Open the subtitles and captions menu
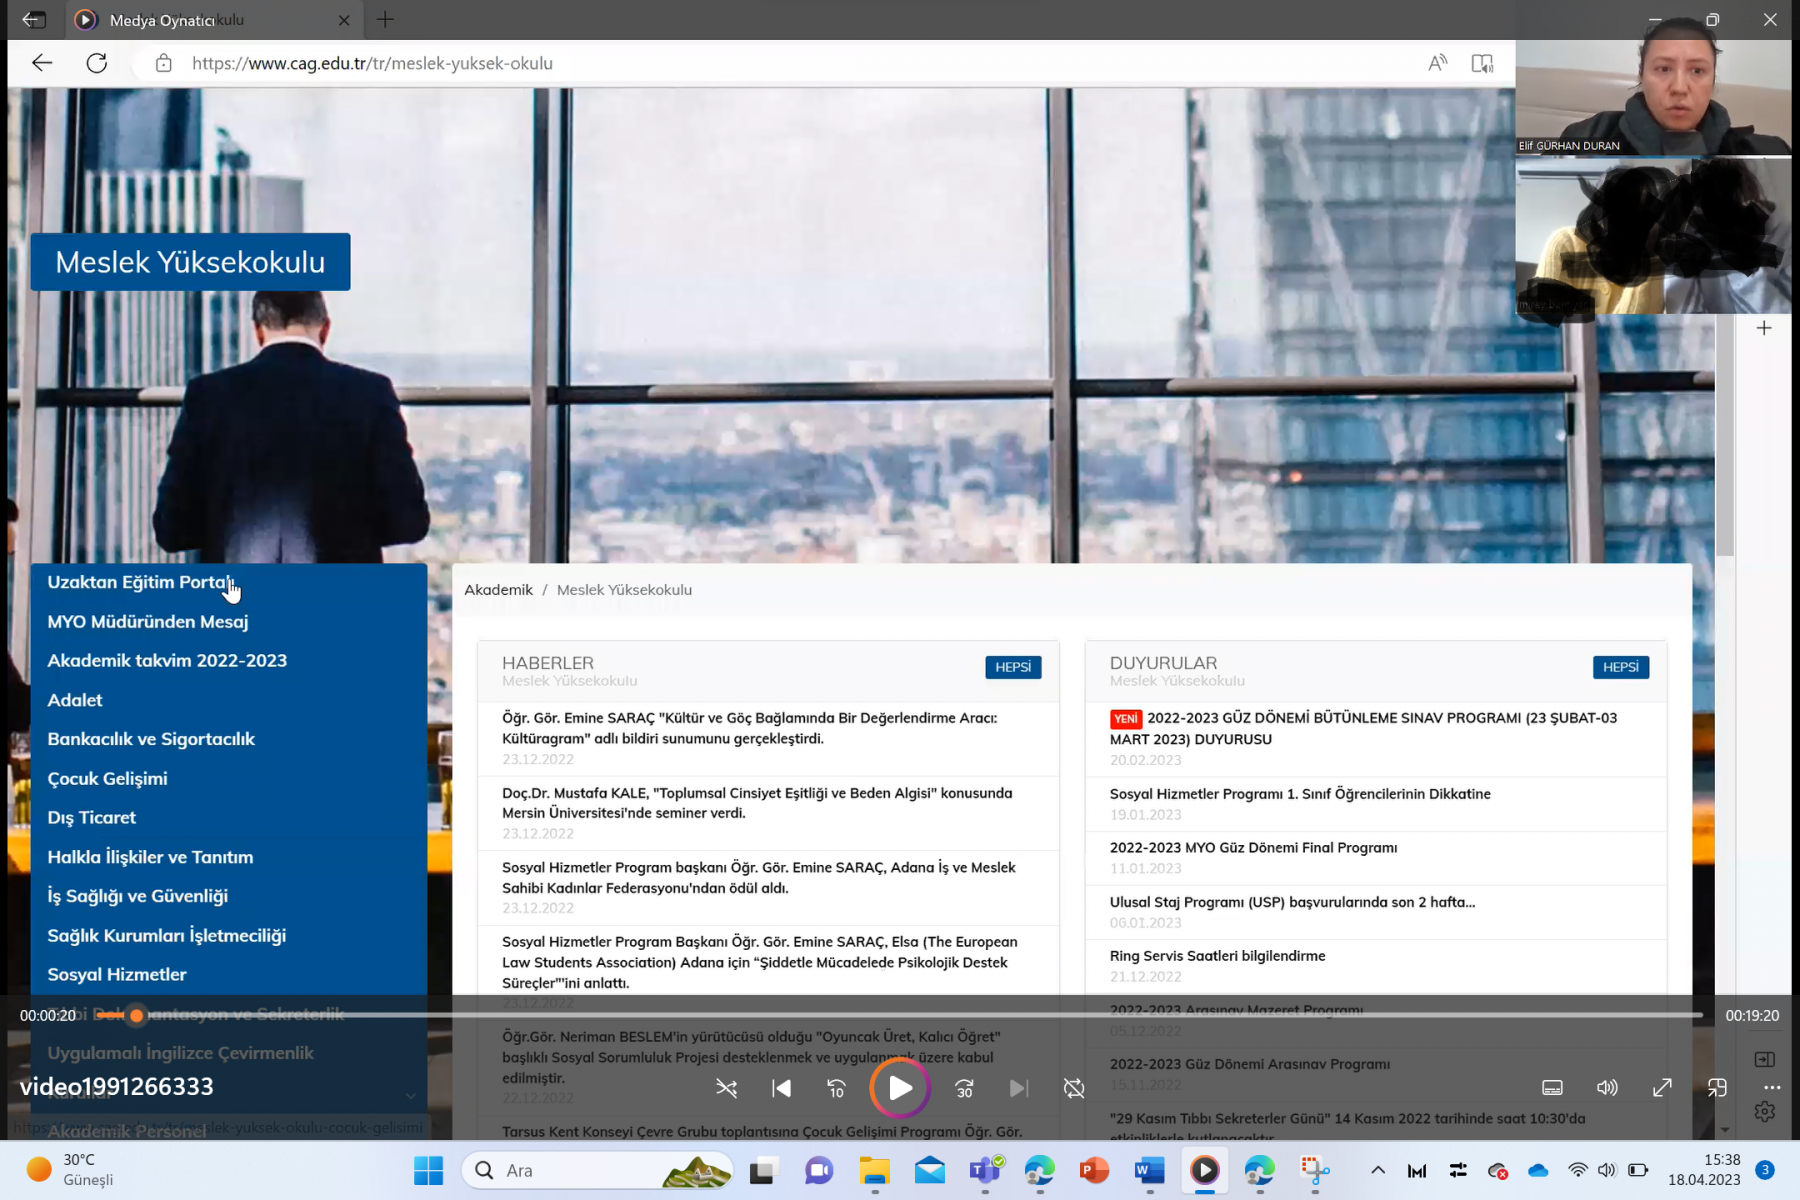1800x1200 pixels. click(1552, 1088)
